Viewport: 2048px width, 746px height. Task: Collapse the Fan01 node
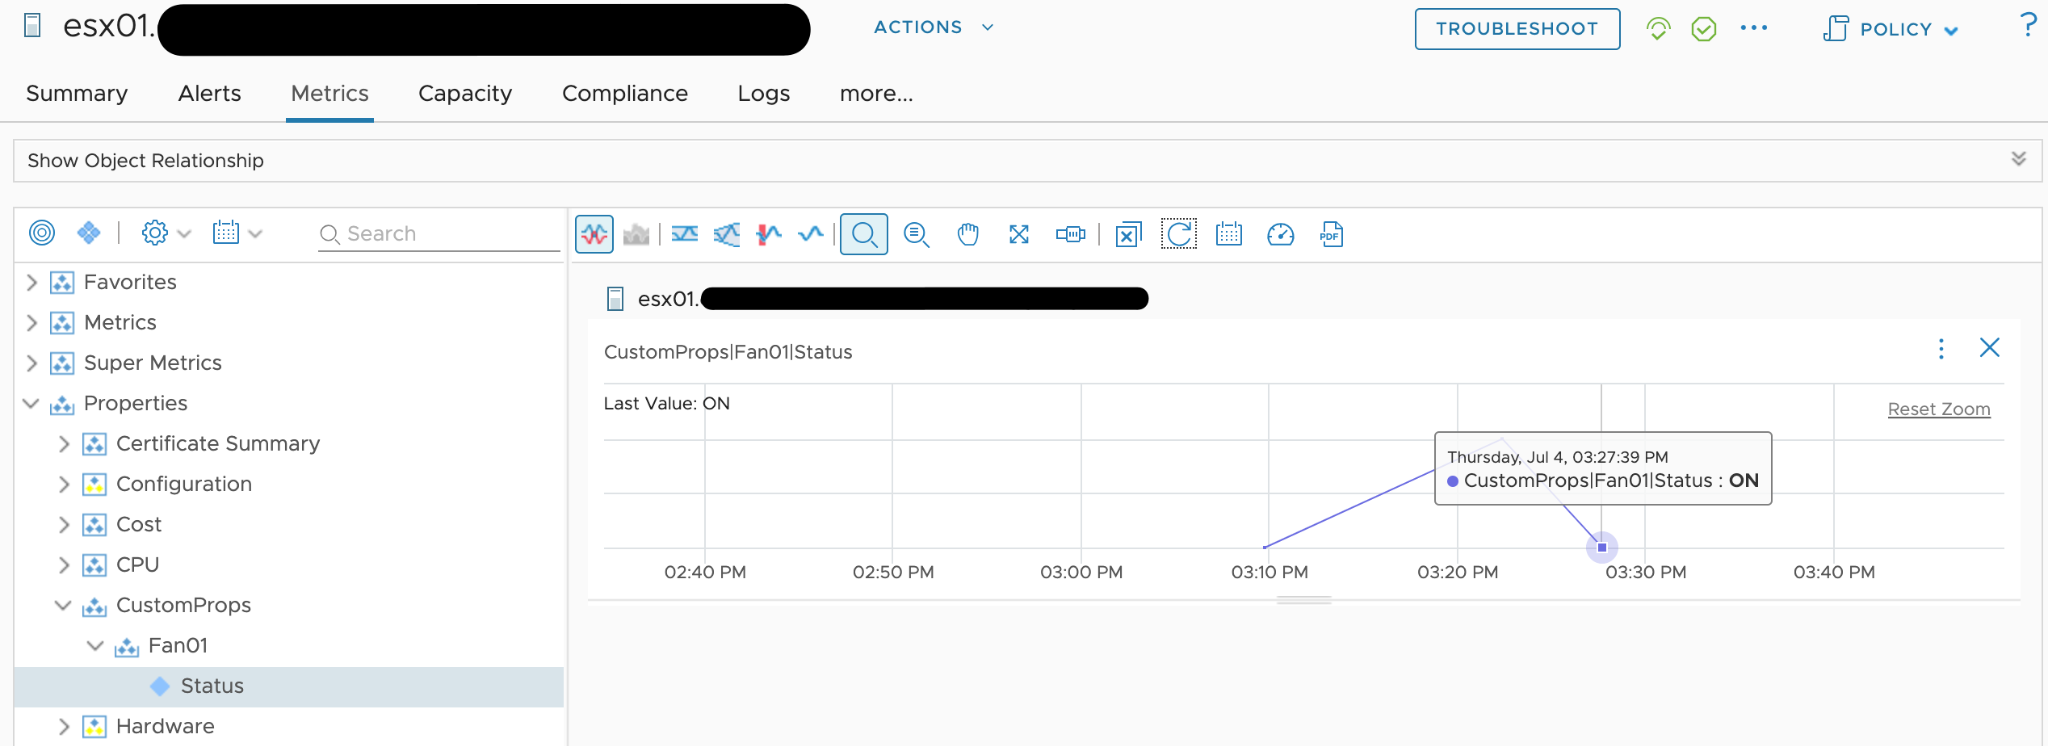[x=95, y=646]
